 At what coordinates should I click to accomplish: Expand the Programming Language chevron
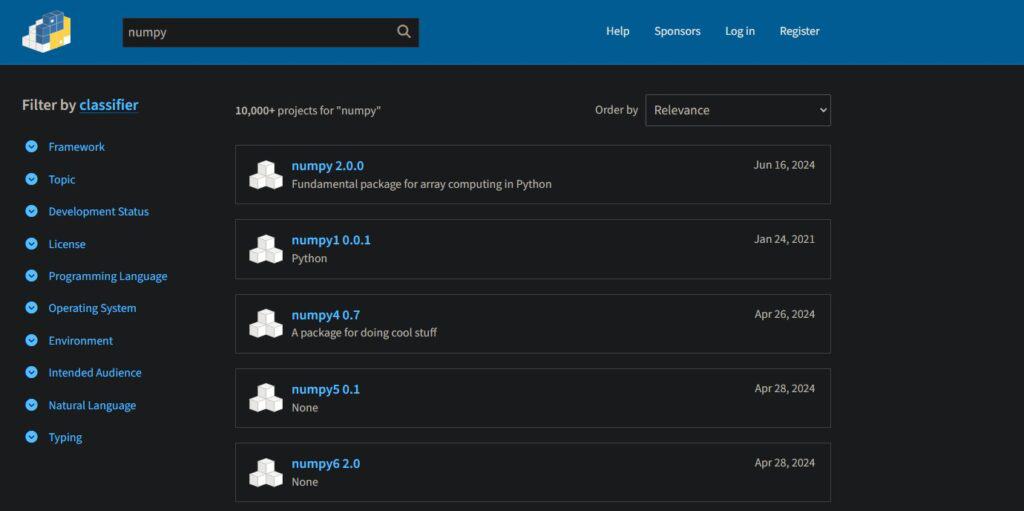[x=31, y=276]
